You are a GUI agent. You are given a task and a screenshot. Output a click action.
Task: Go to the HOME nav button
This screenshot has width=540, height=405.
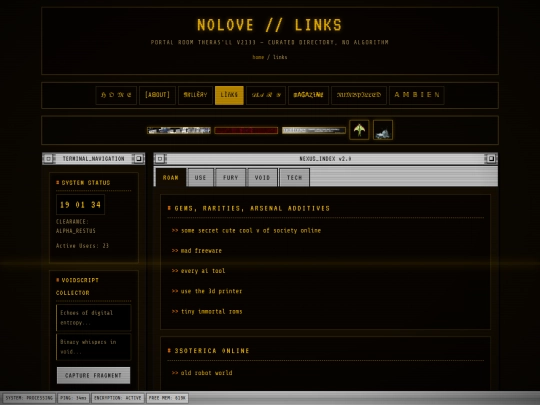pyautogui.click(x=116, y=95)
